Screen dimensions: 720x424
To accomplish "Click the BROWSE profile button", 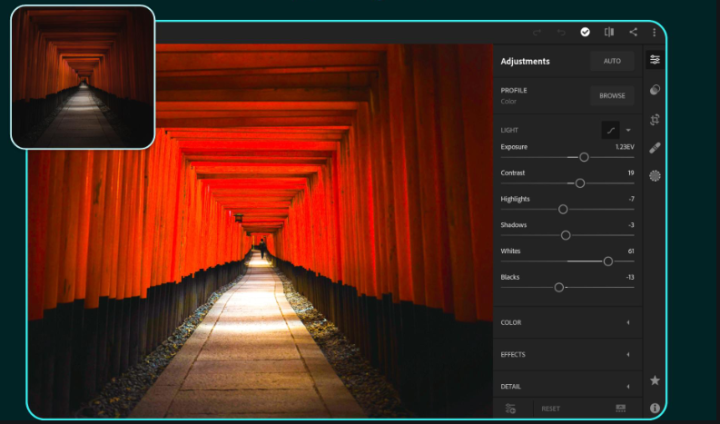I will [612, 96].
